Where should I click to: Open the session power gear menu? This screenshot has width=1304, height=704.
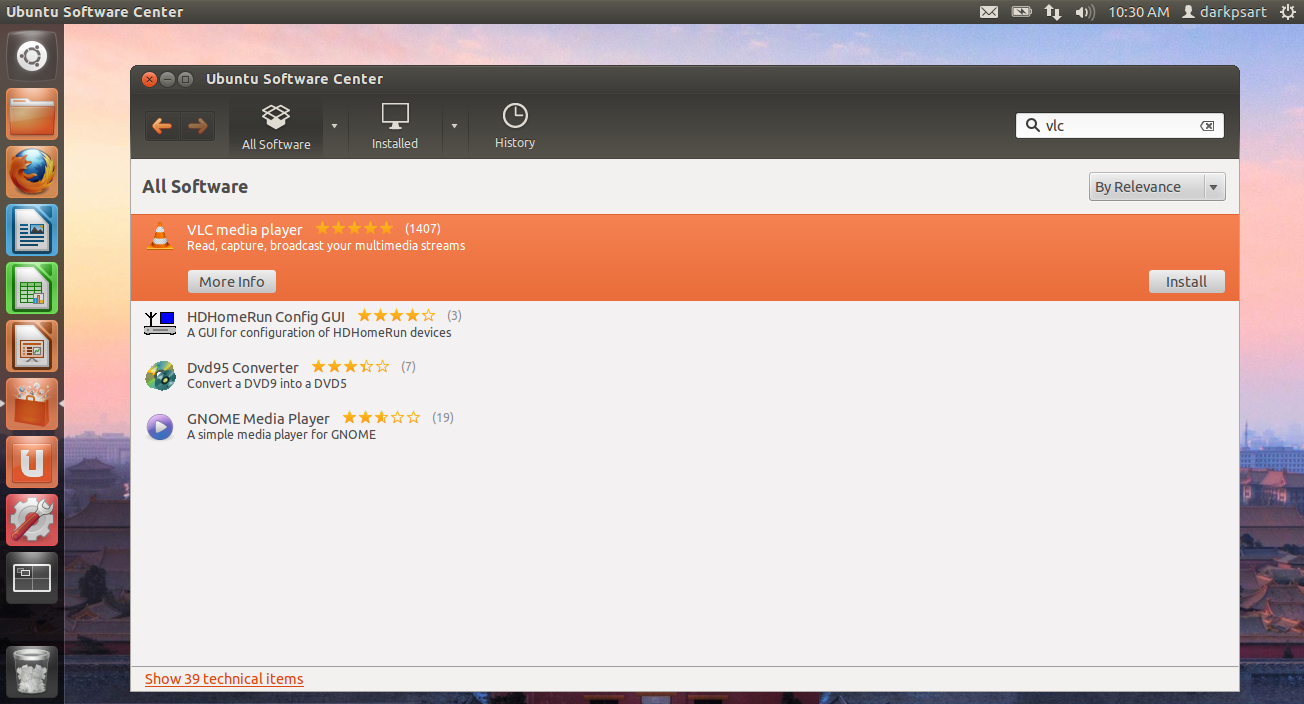coord(1286,12)
